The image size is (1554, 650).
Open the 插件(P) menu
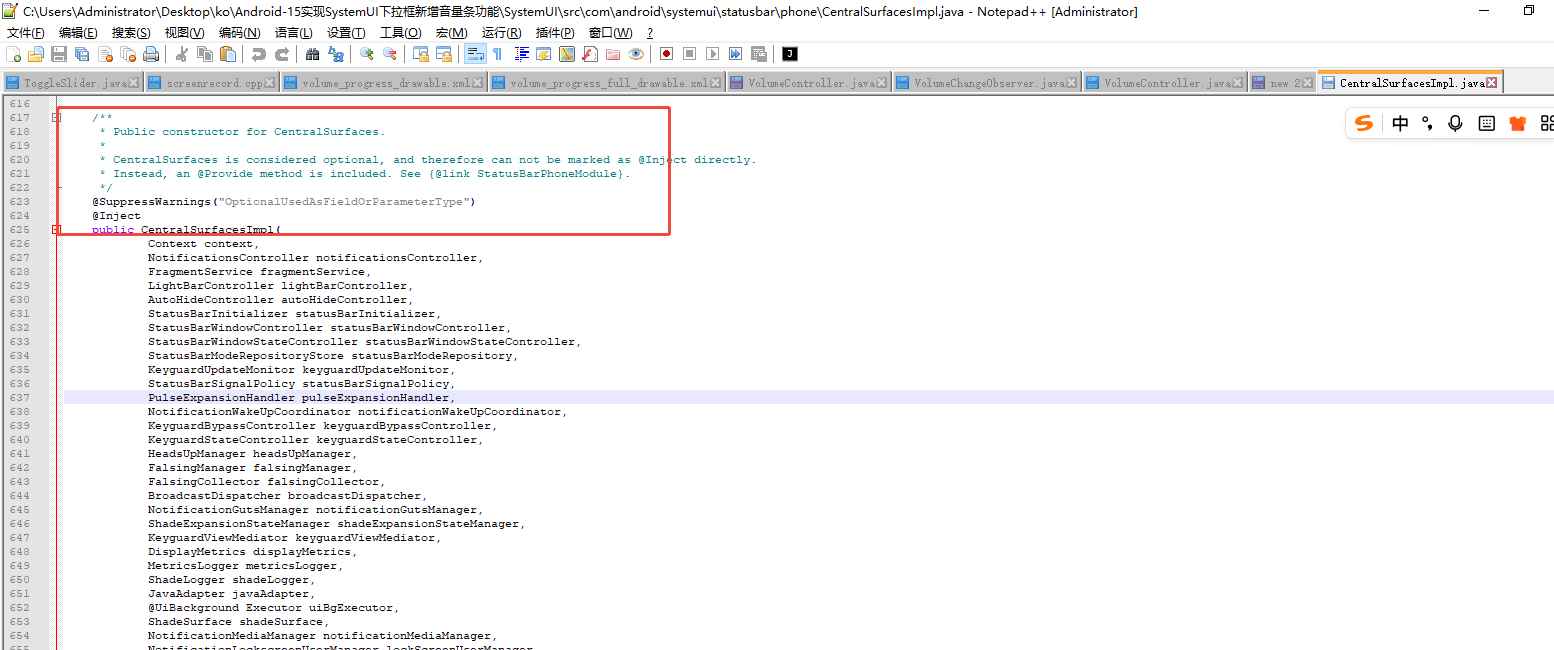pyautogui.click(x=555, y=33)
